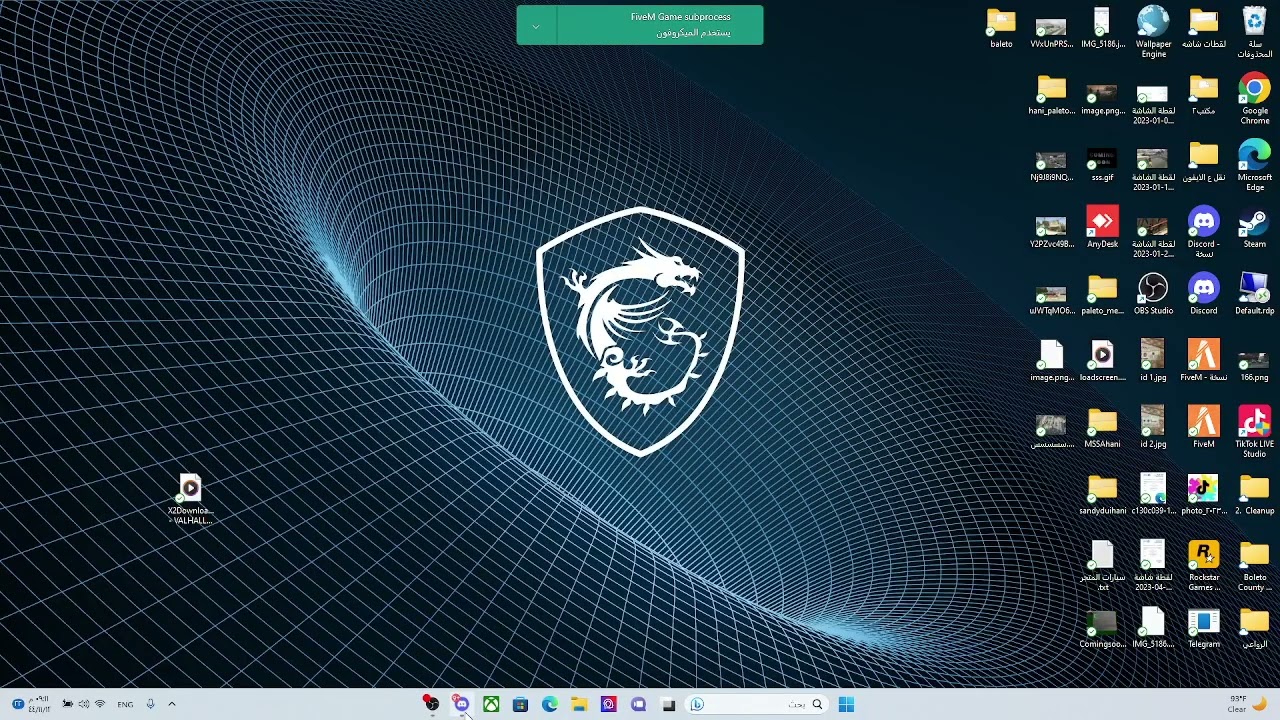
Task: Select the id 2.jpg image file
Action: coord(1153,427)
